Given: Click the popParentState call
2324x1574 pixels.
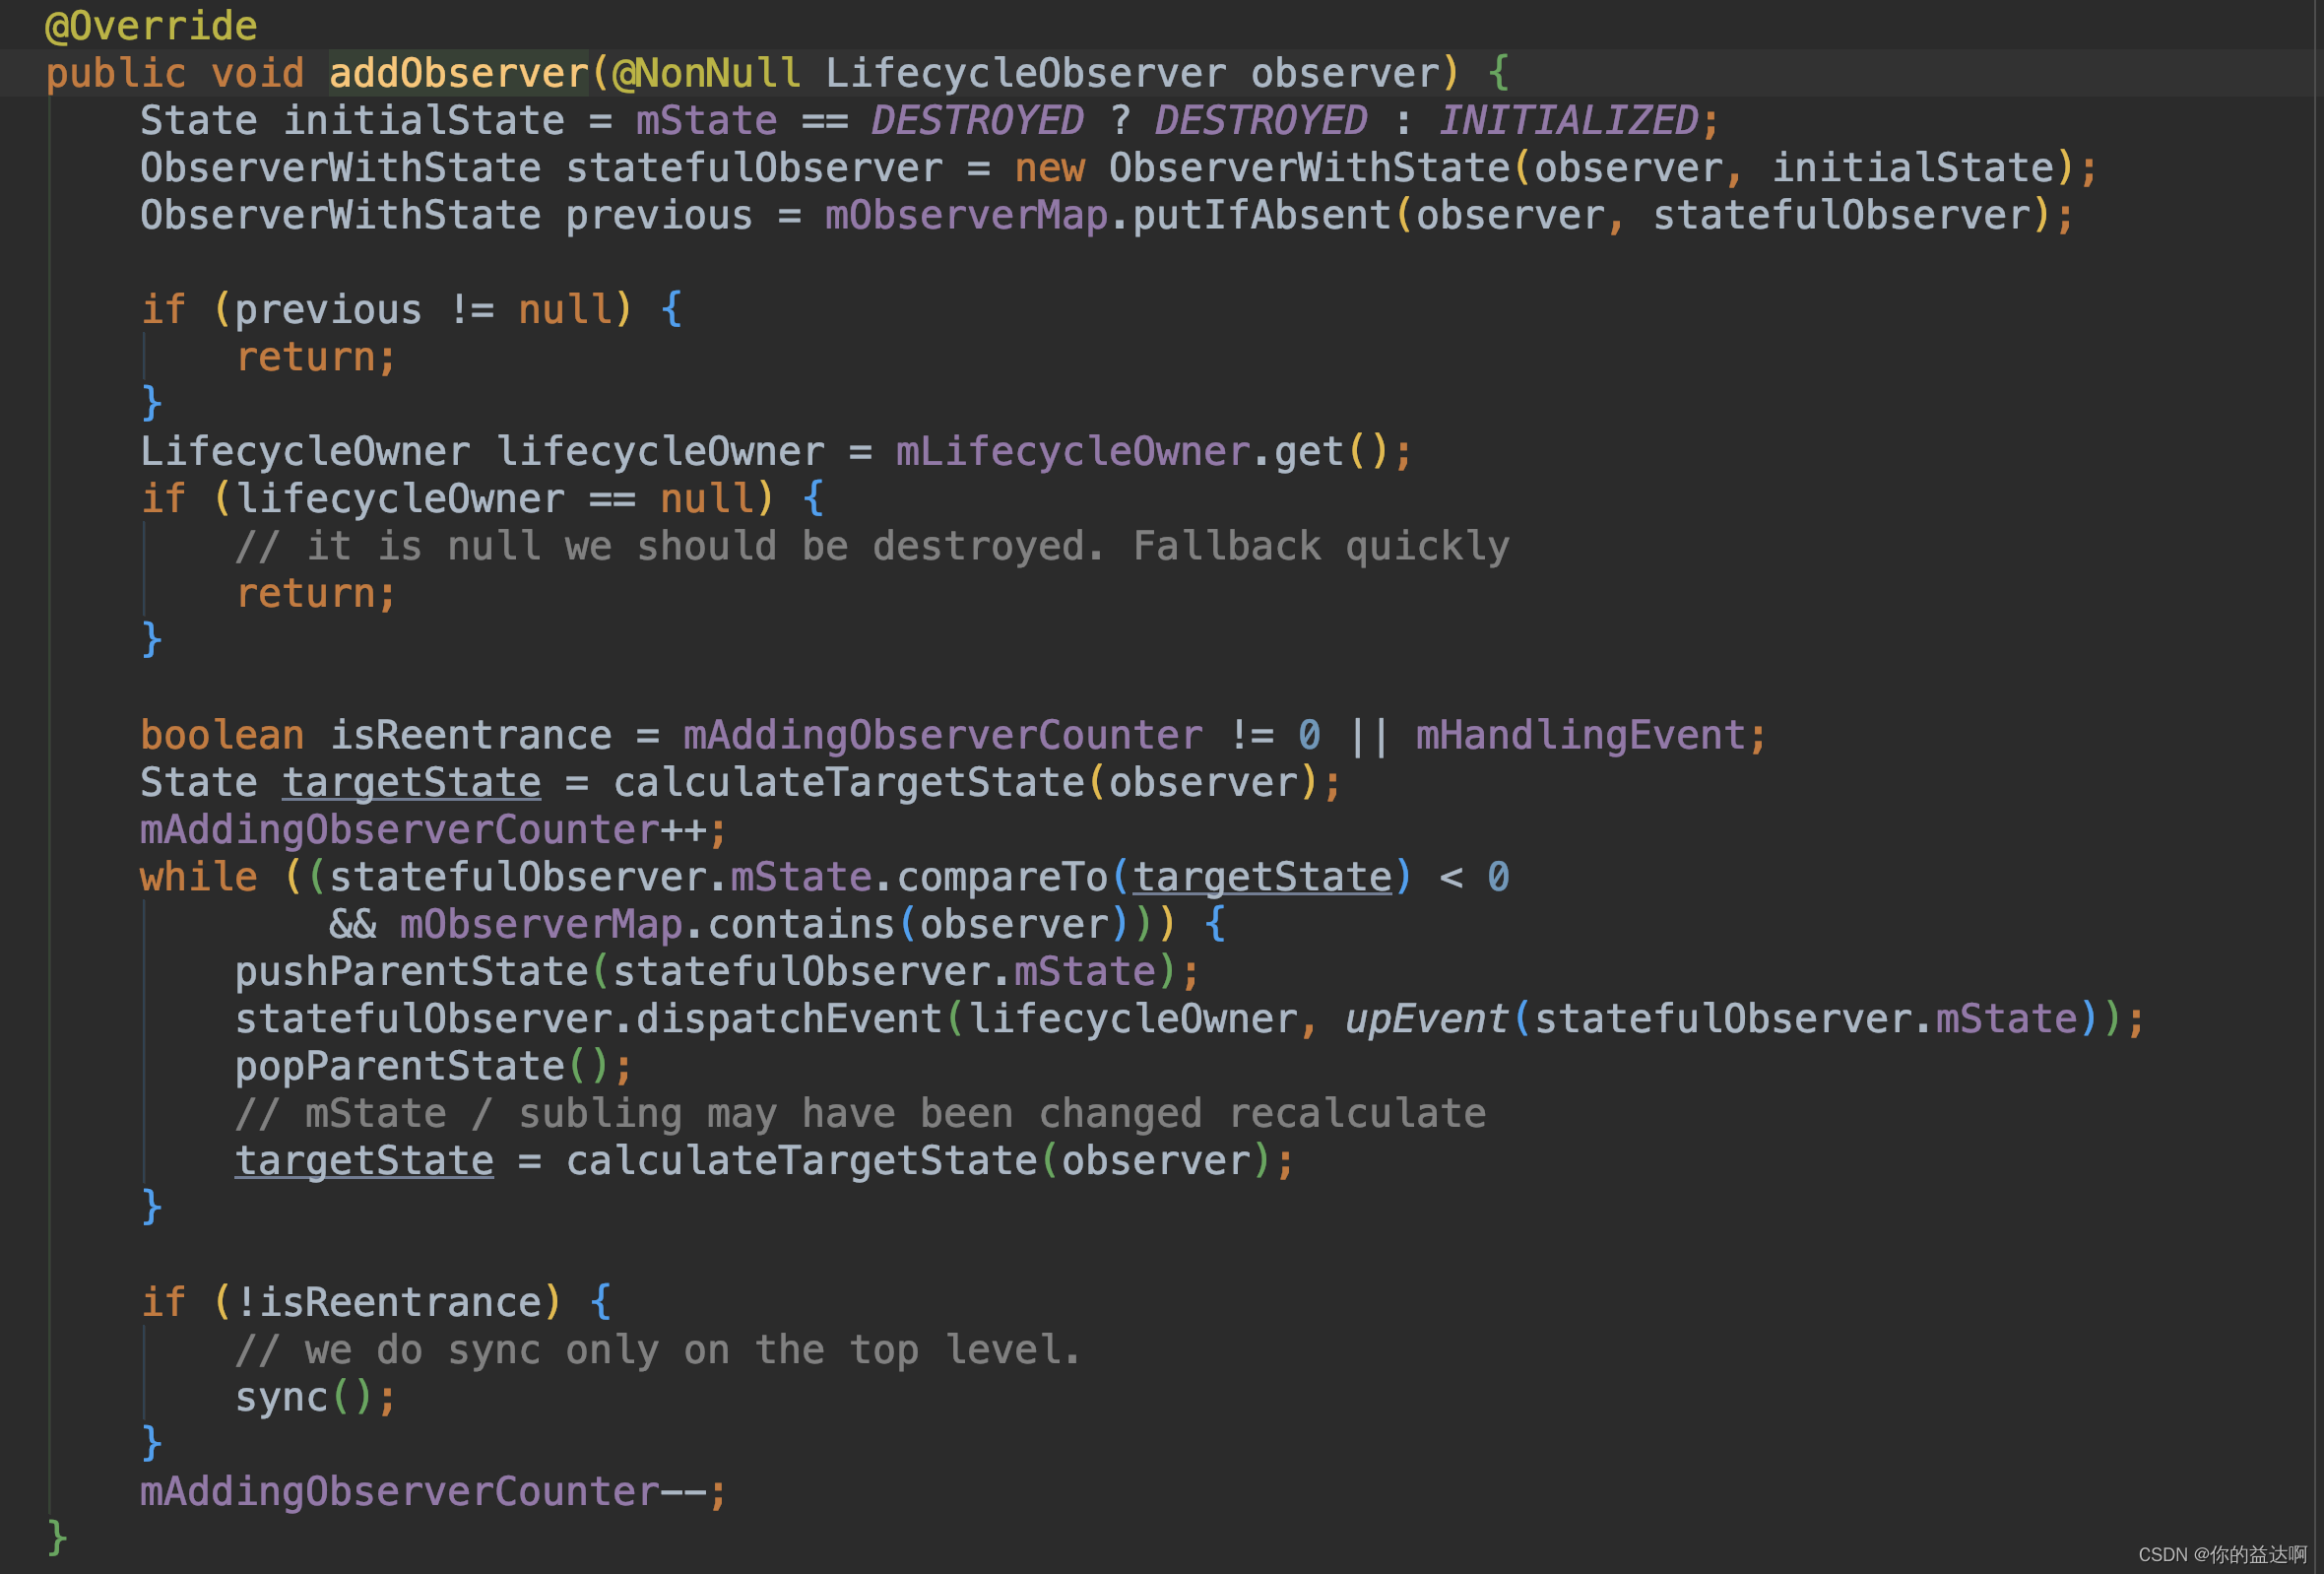Looking at the screenshot, I should (x=399, y=1066).
